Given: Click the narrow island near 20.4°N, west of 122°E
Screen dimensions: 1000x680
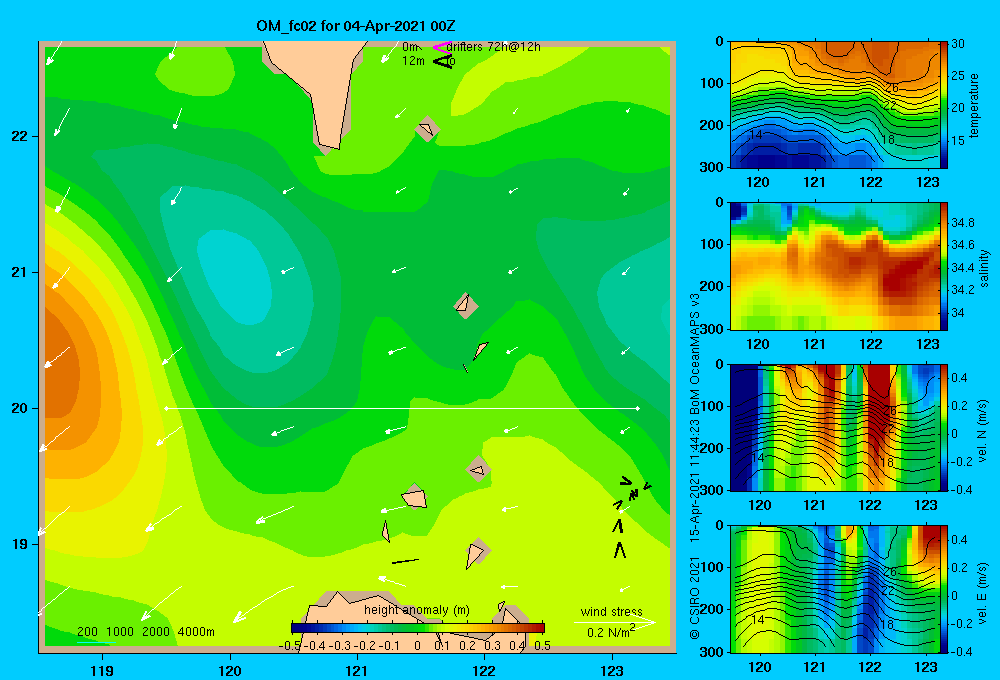Looking at the screenshot, I should [x=480, y=350].
